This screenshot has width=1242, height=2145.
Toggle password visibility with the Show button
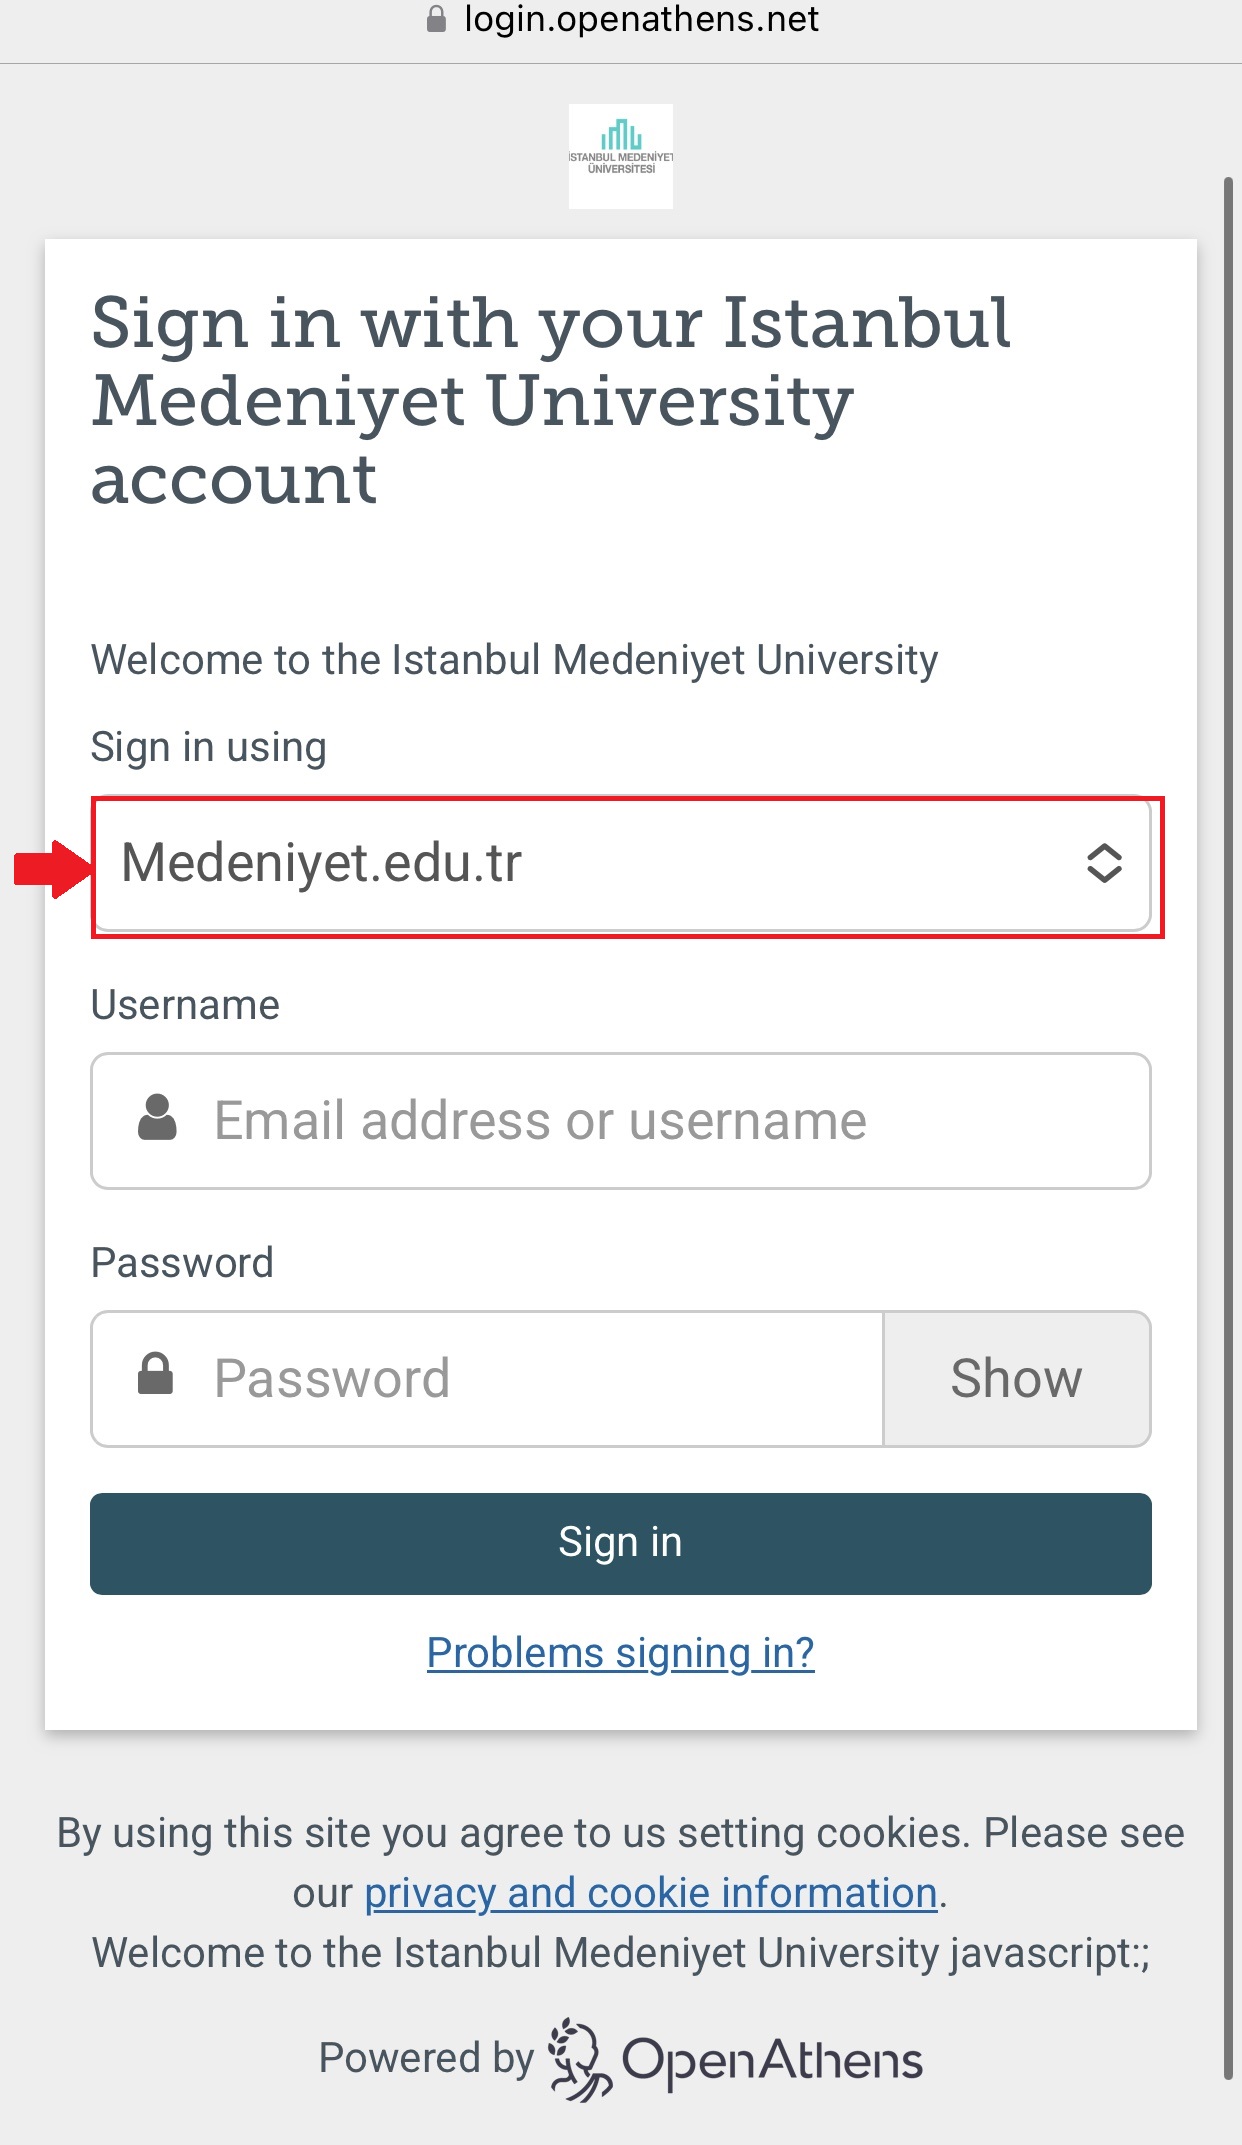(1016, 1378)
